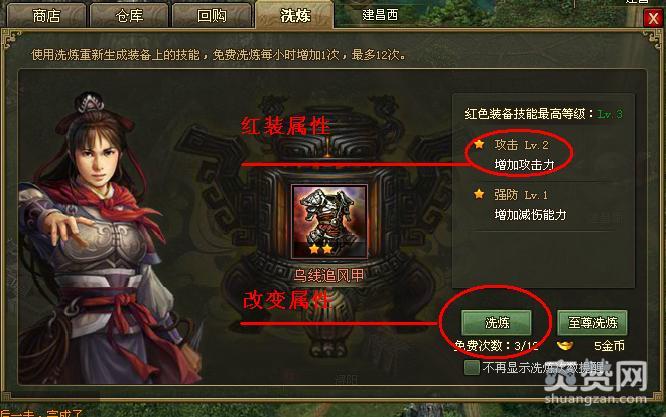Viewport: 666px width, 417px height.
Task: Toggle 不再显示洗炼次数提醒 checkbox
Action: point(471,367)
